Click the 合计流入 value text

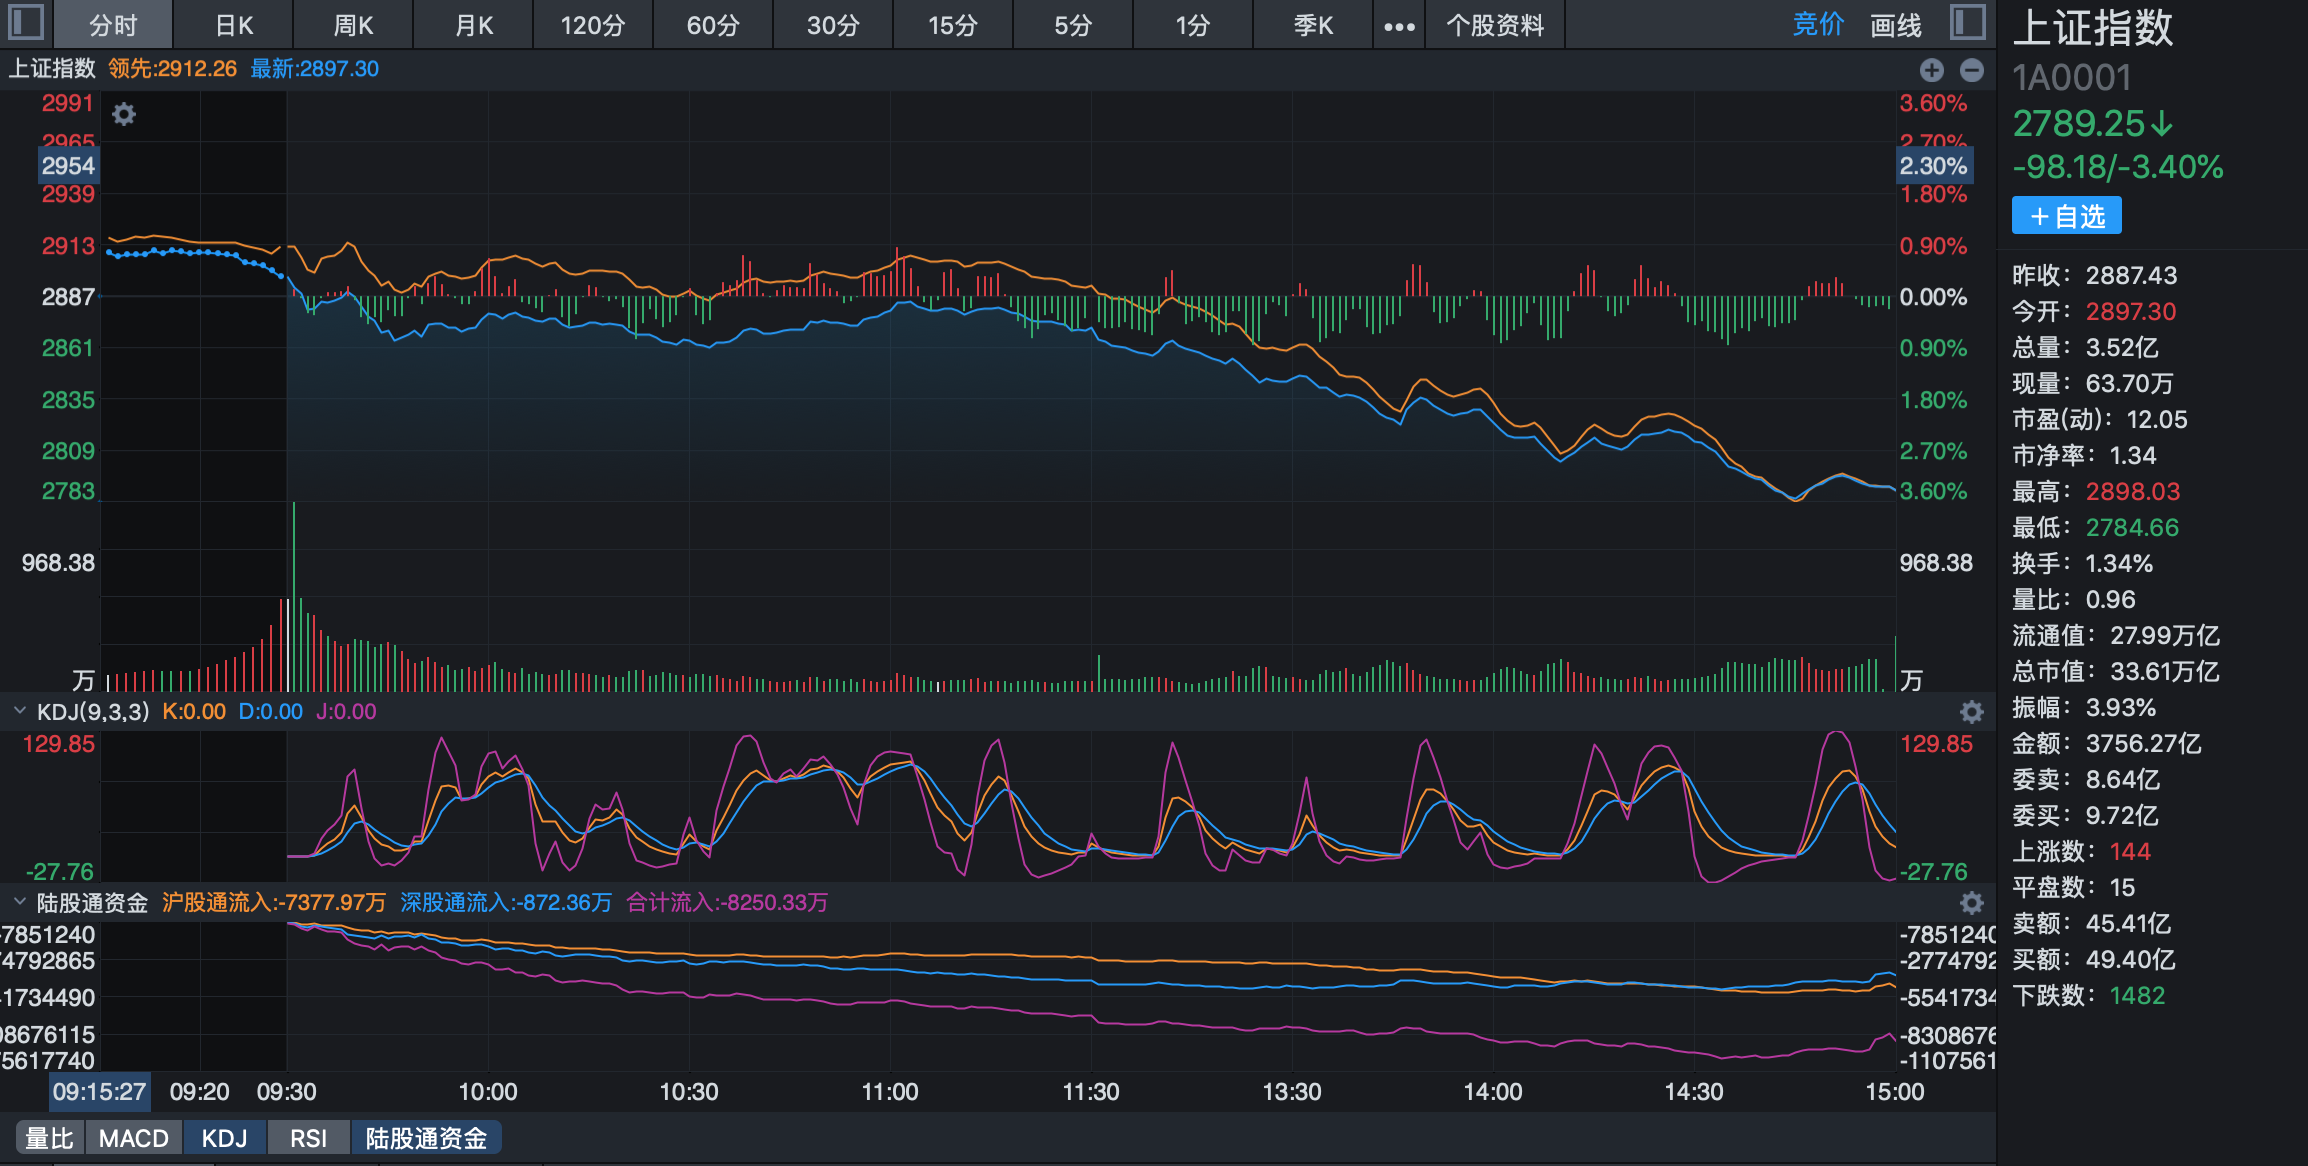pyautogui.click(x=727, y=903)
